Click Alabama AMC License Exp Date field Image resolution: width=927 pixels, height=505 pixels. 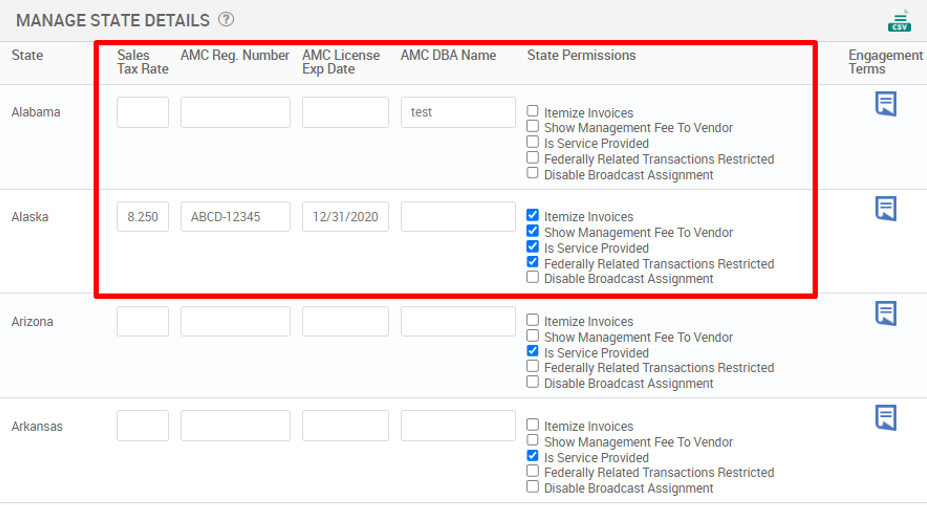point(345,112)
